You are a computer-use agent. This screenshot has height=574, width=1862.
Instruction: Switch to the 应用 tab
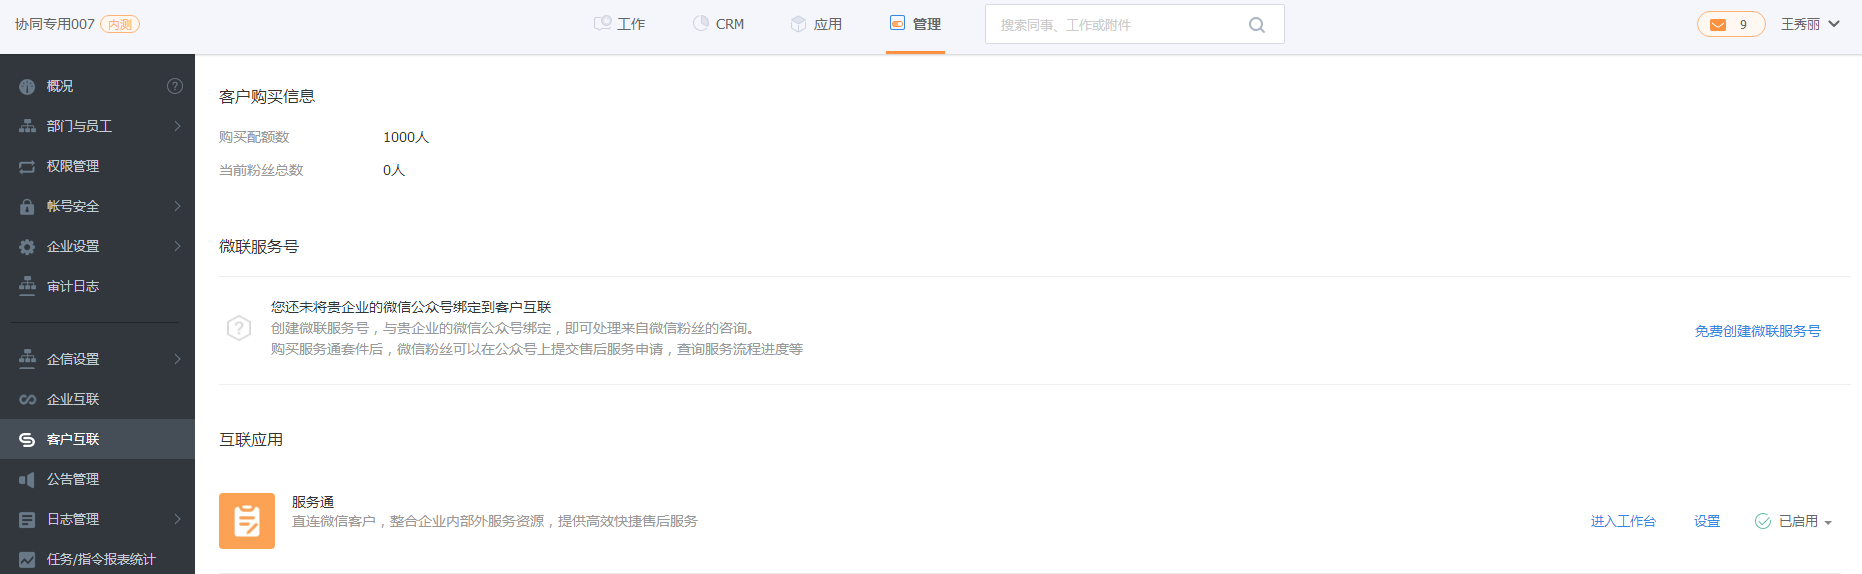816,24
